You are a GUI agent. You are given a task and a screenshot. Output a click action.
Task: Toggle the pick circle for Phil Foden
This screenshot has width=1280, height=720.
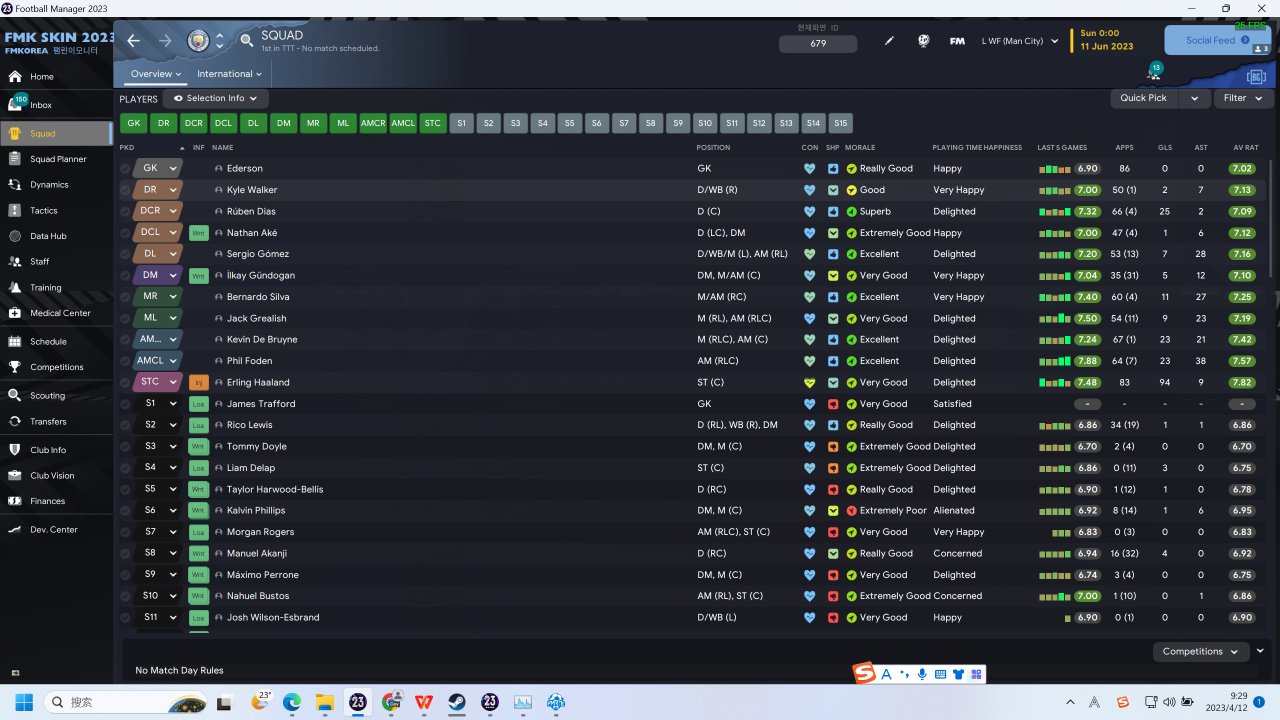coord(125,361)
